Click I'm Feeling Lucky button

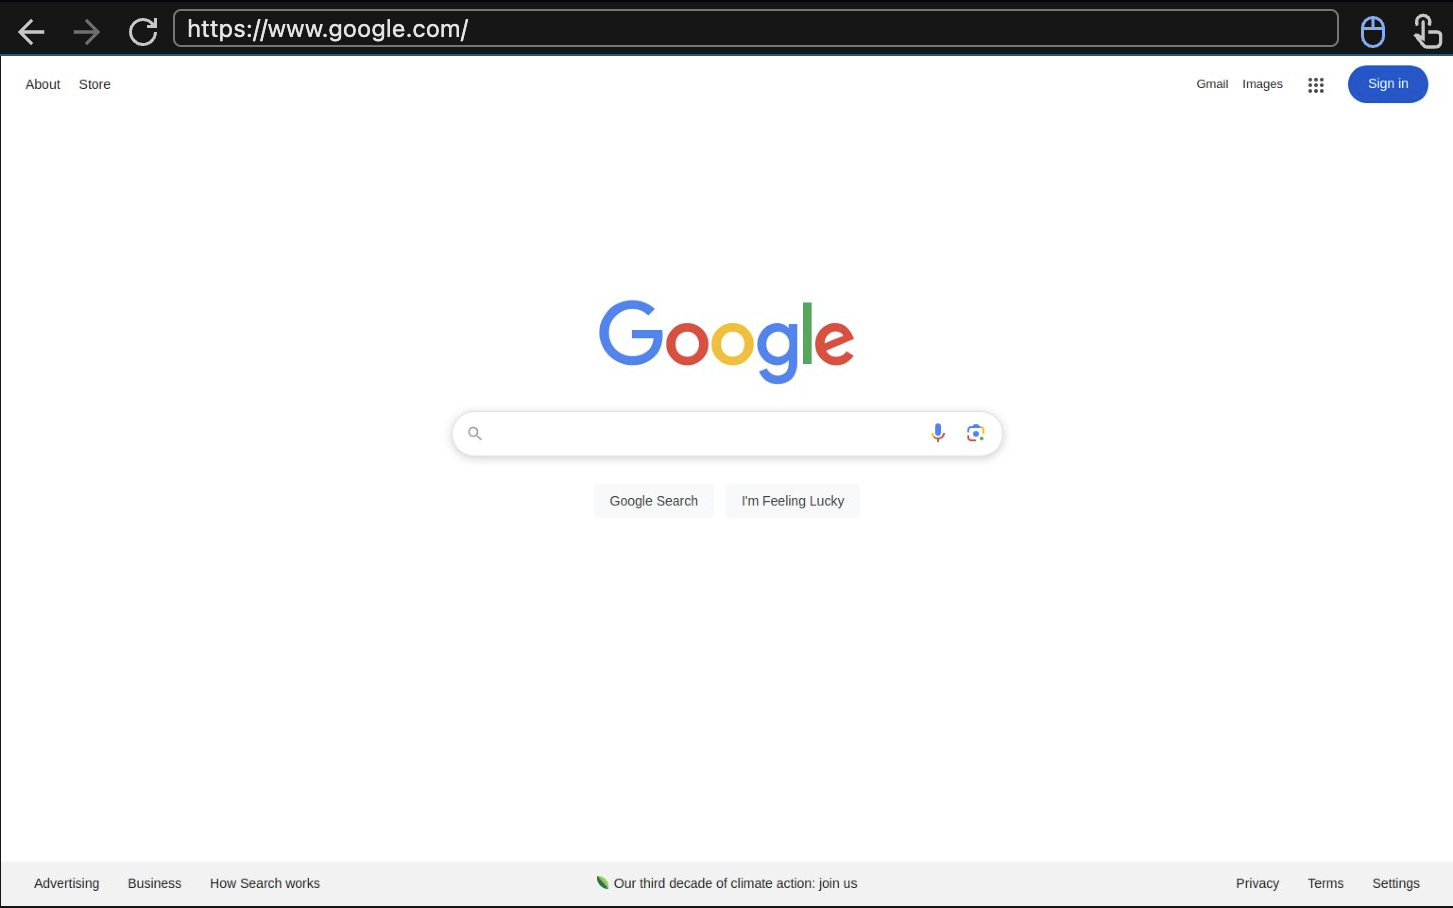793,501
